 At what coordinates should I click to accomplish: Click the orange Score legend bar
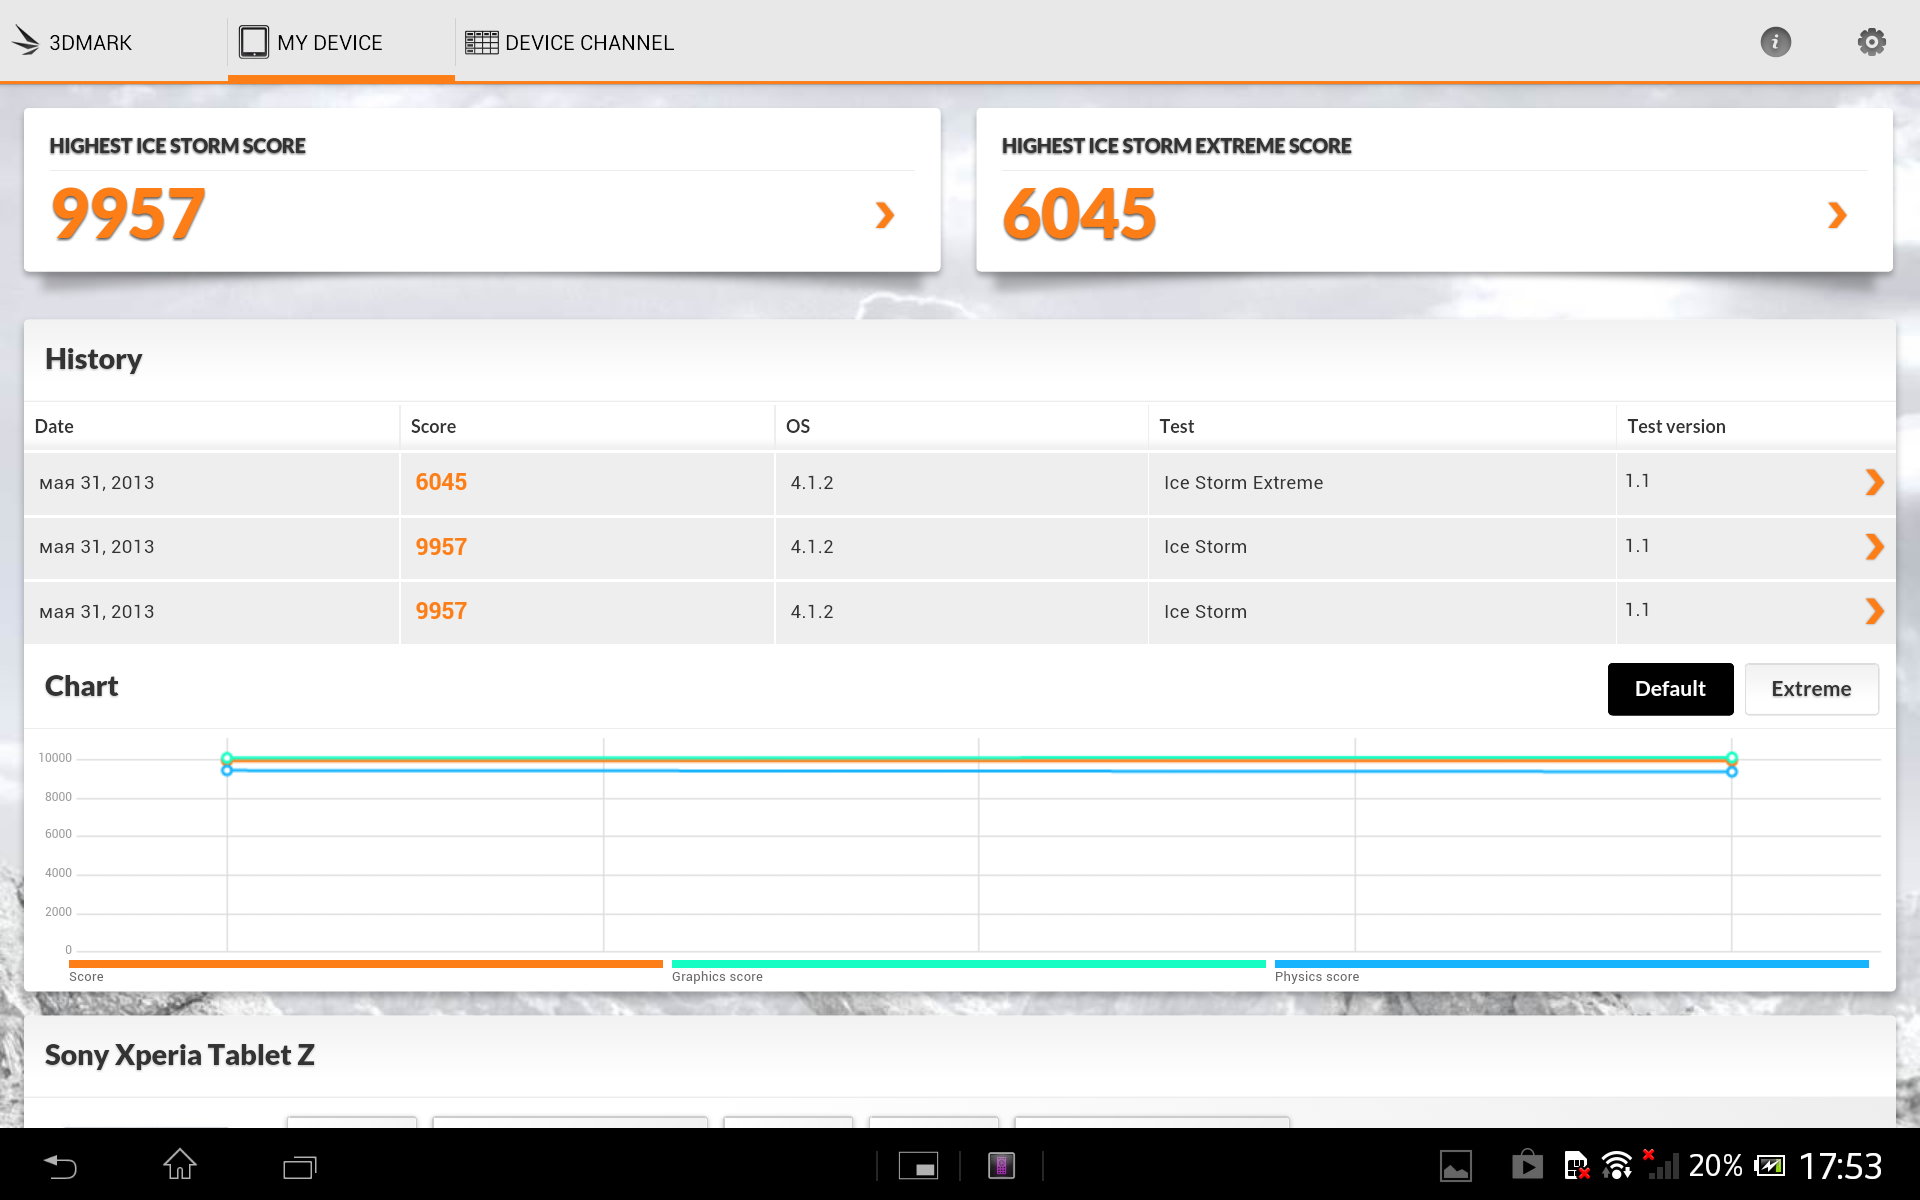(x=366, y=964)
